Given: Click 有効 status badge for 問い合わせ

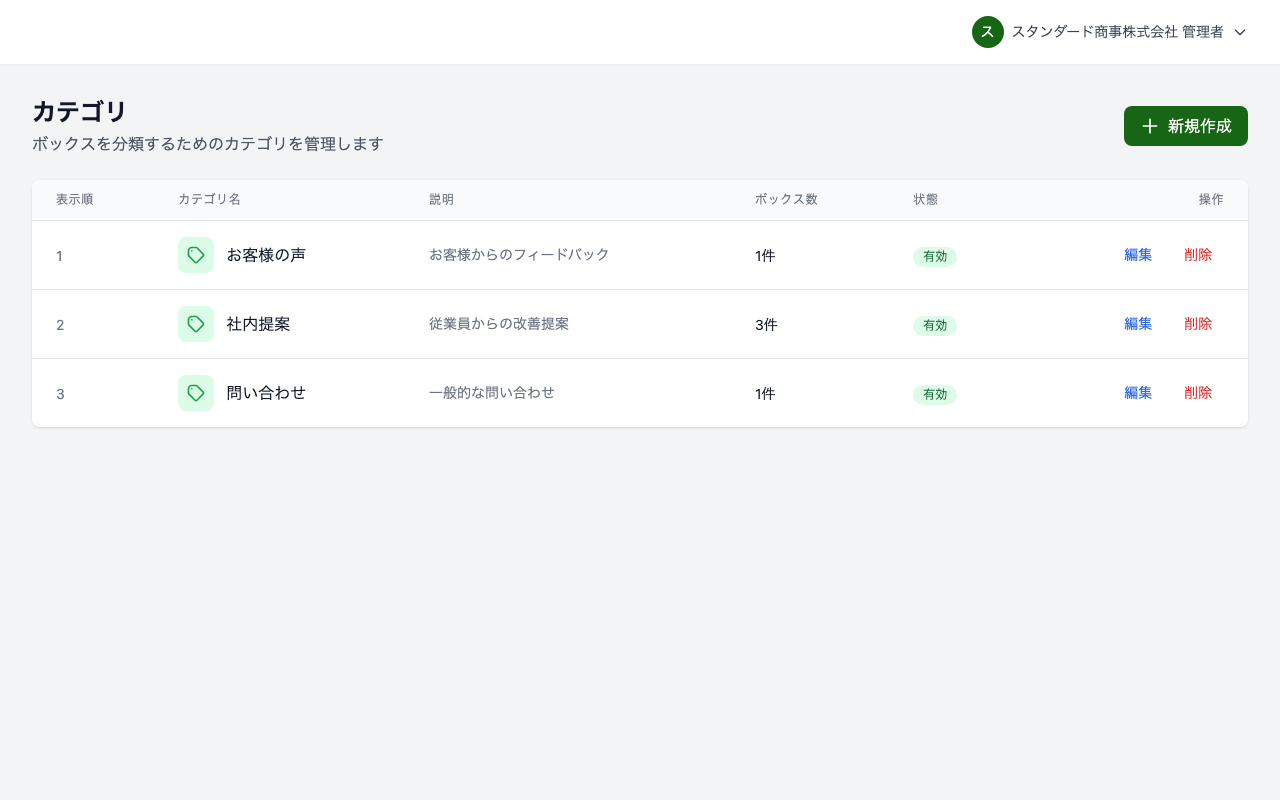Looking at the screenshot, I should (934, 395).
